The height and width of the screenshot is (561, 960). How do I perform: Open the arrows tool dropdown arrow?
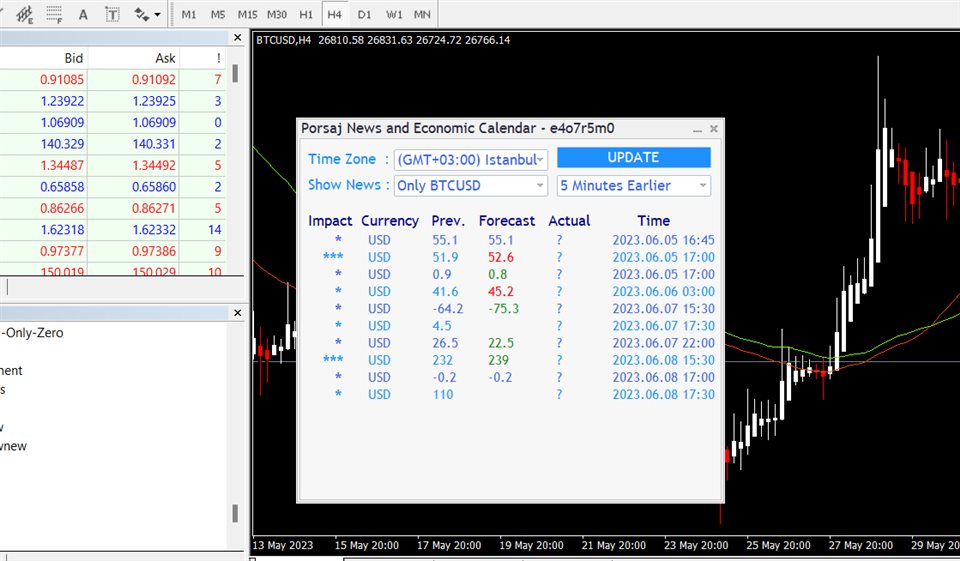[x=157, y=15]
